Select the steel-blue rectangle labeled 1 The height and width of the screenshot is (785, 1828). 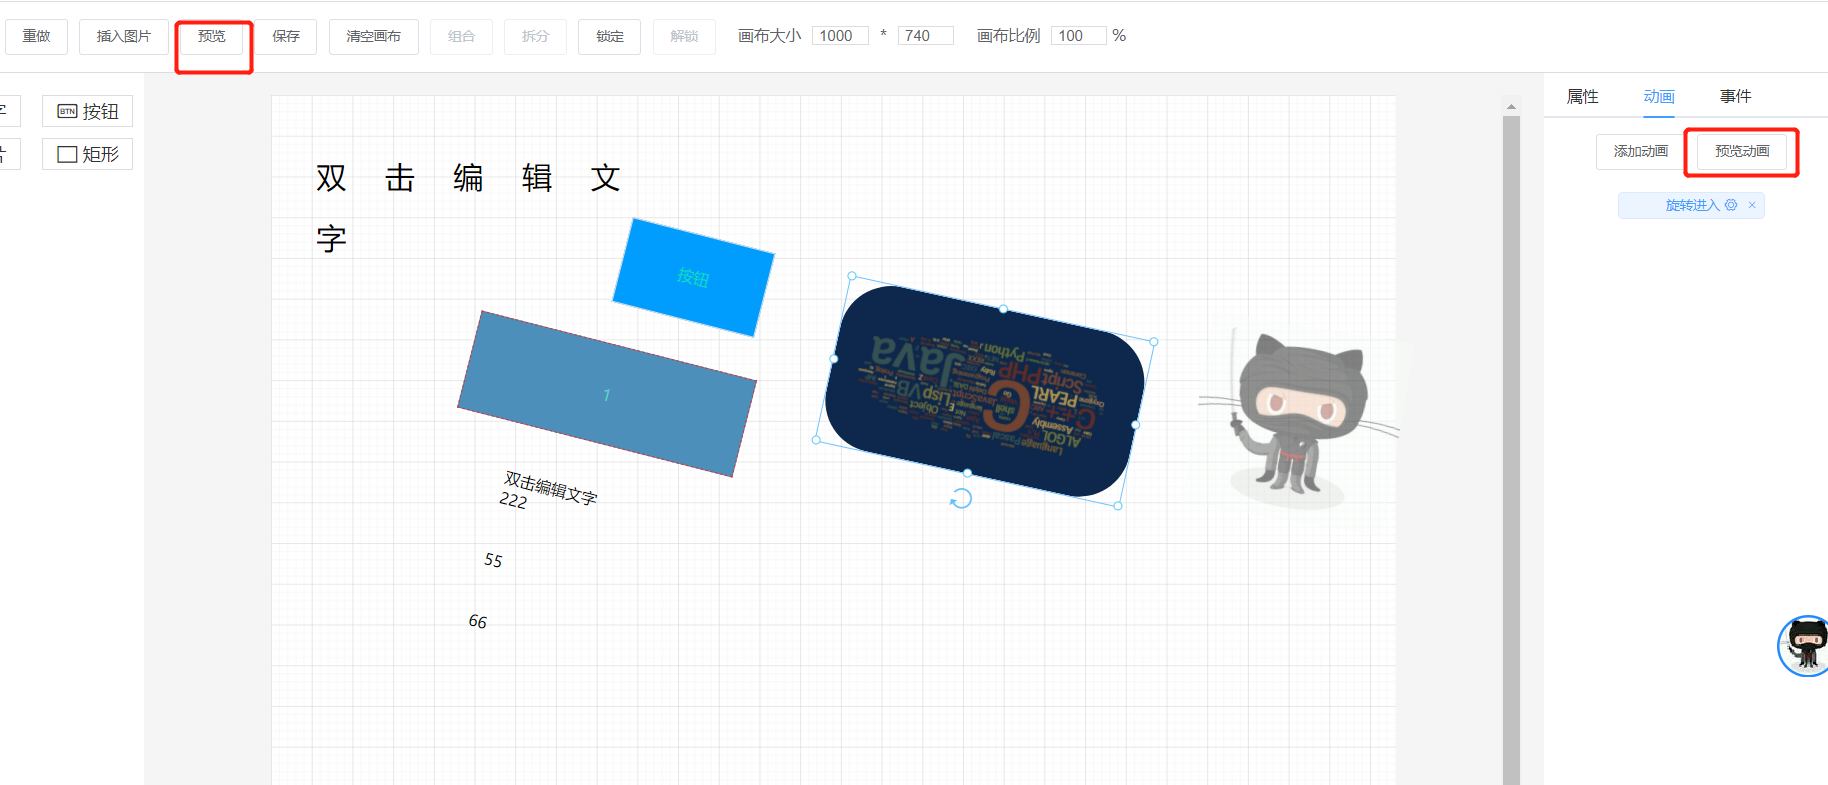607,394
